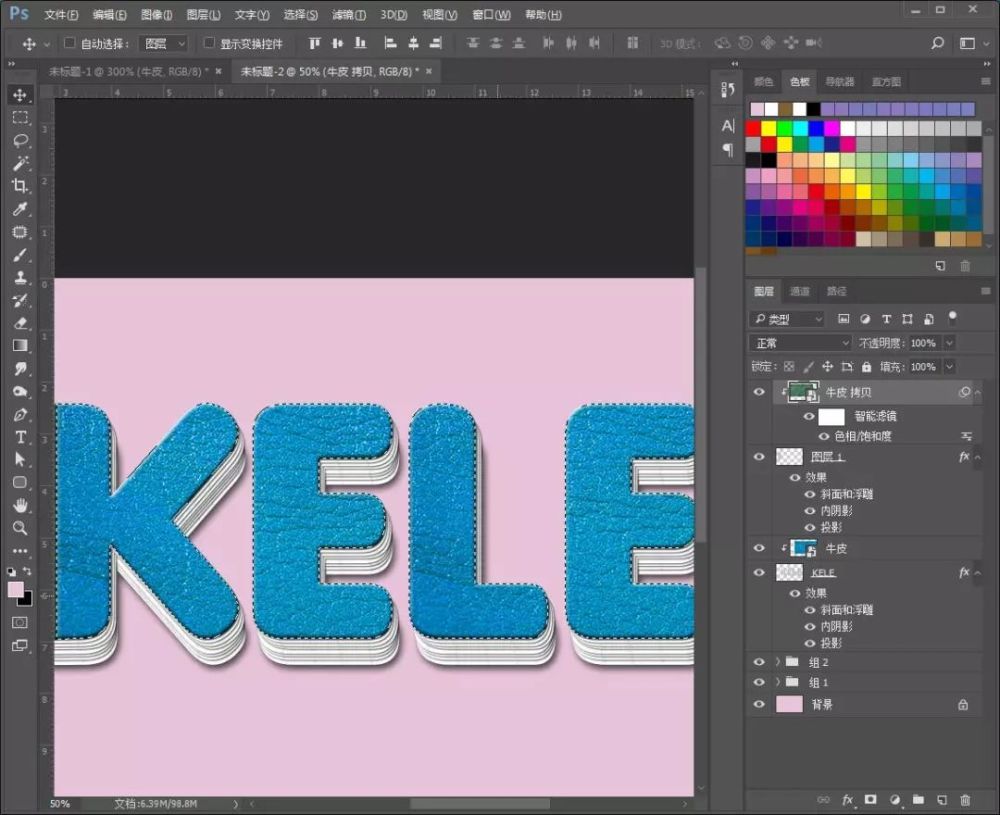1000x815 pixels.
Task: Enable the 自动选择 checkbox
Action: click(x=70, y=43)
